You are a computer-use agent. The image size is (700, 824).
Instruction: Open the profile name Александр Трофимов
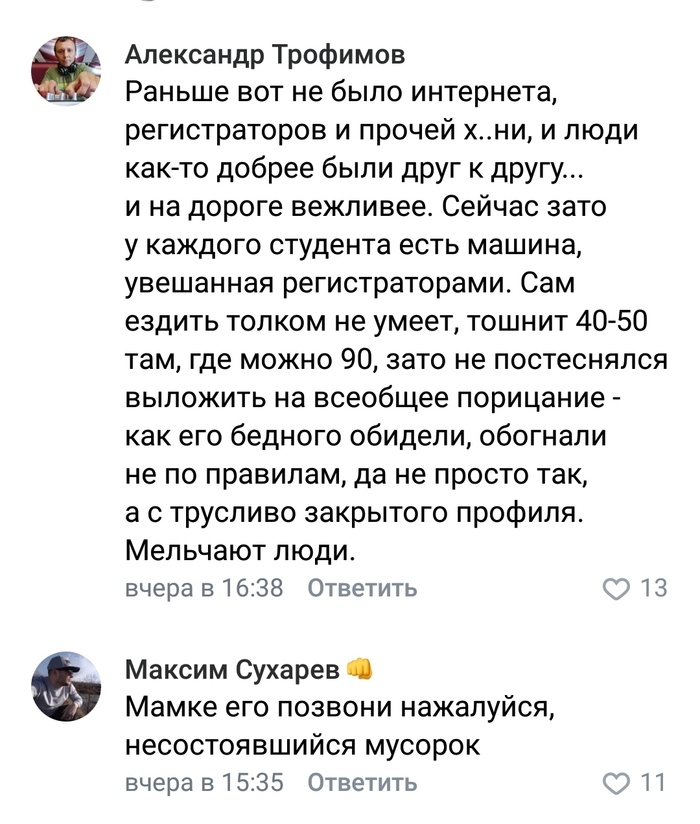tap(265, 55)
